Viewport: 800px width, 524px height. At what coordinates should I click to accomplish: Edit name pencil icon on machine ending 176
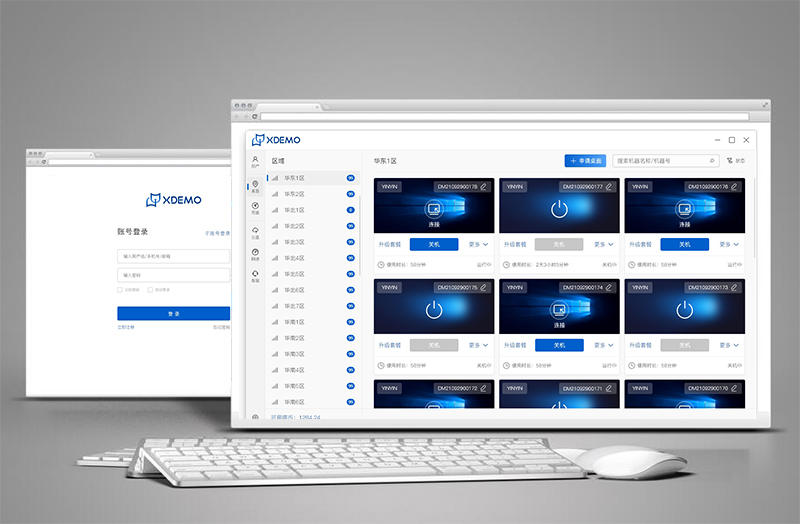click(734, 187)
